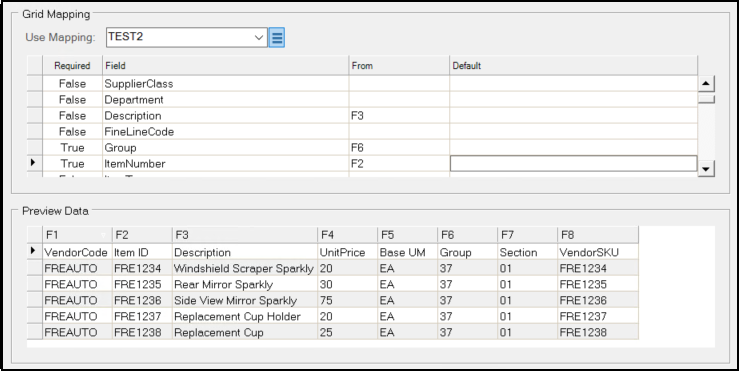
Task: Select row header of VendorCode preview row
Action: [34, 252]
